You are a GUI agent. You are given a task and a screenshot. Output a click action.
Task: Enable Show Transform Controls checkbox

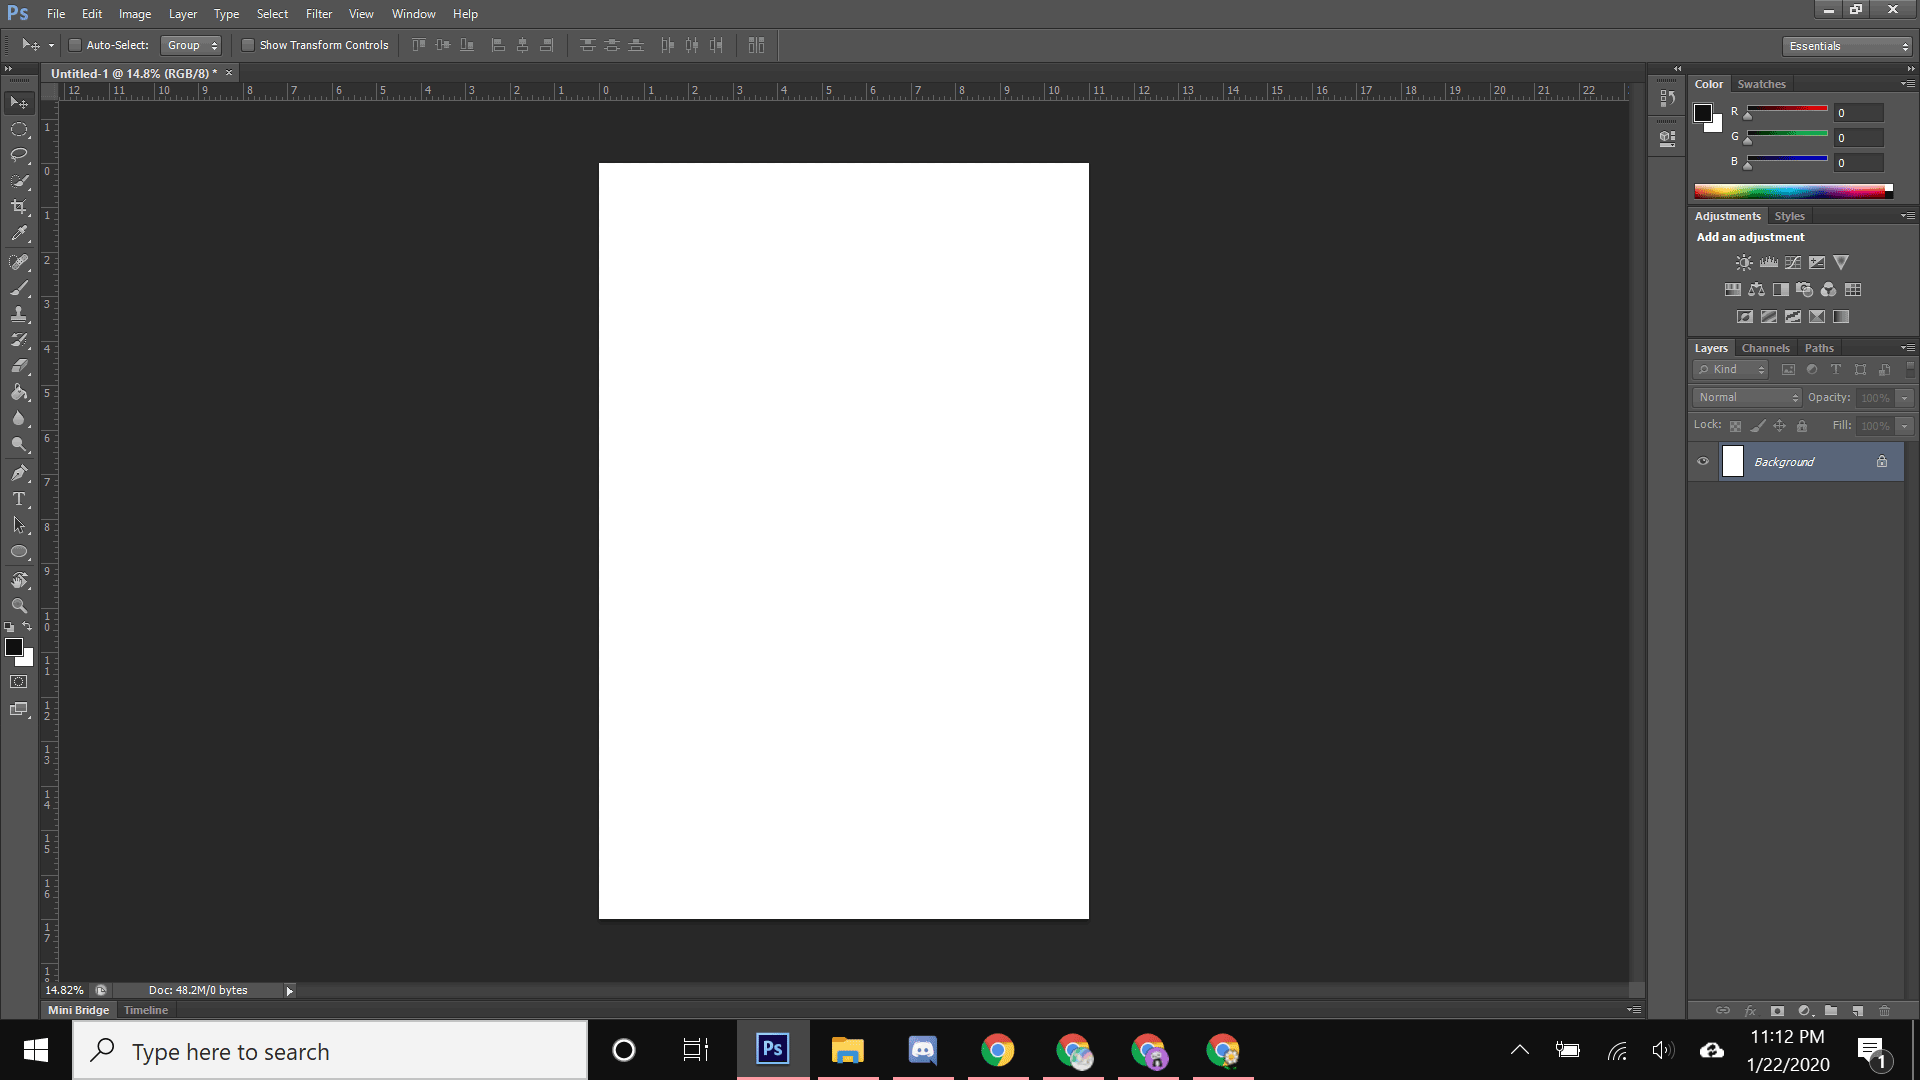pos(248,45)
